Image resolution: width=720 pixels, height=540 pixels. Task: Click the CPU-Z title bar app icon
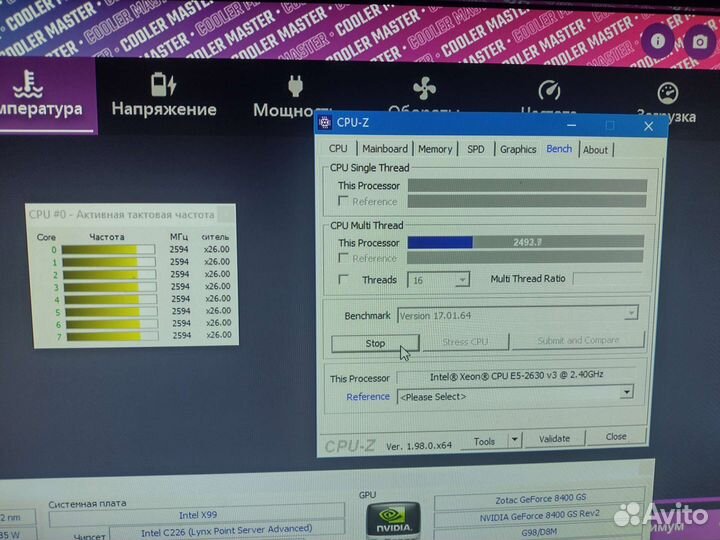coord(325,123)
